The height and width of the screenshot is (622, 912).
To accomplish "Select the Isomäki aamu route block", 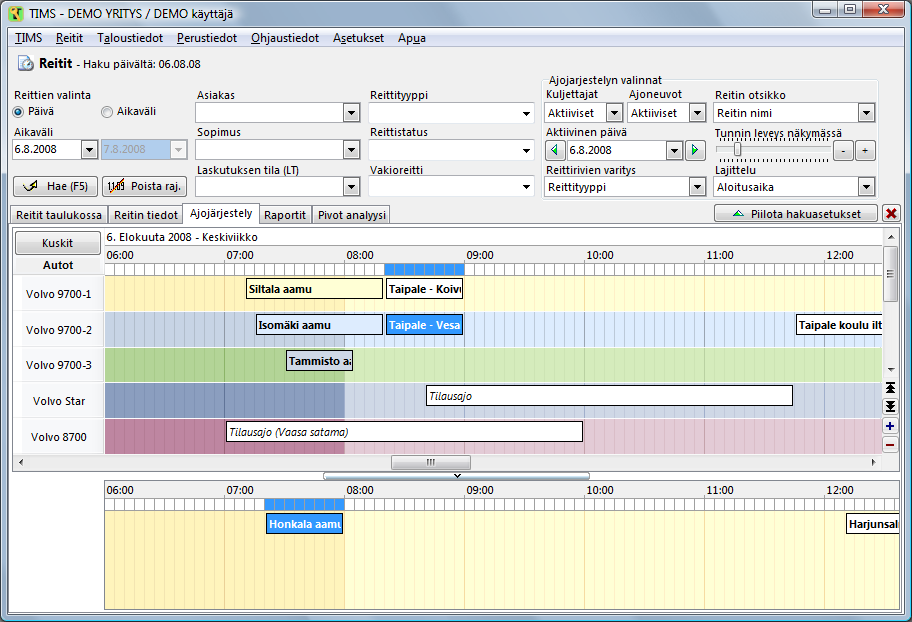I will (x=319, y=325).
